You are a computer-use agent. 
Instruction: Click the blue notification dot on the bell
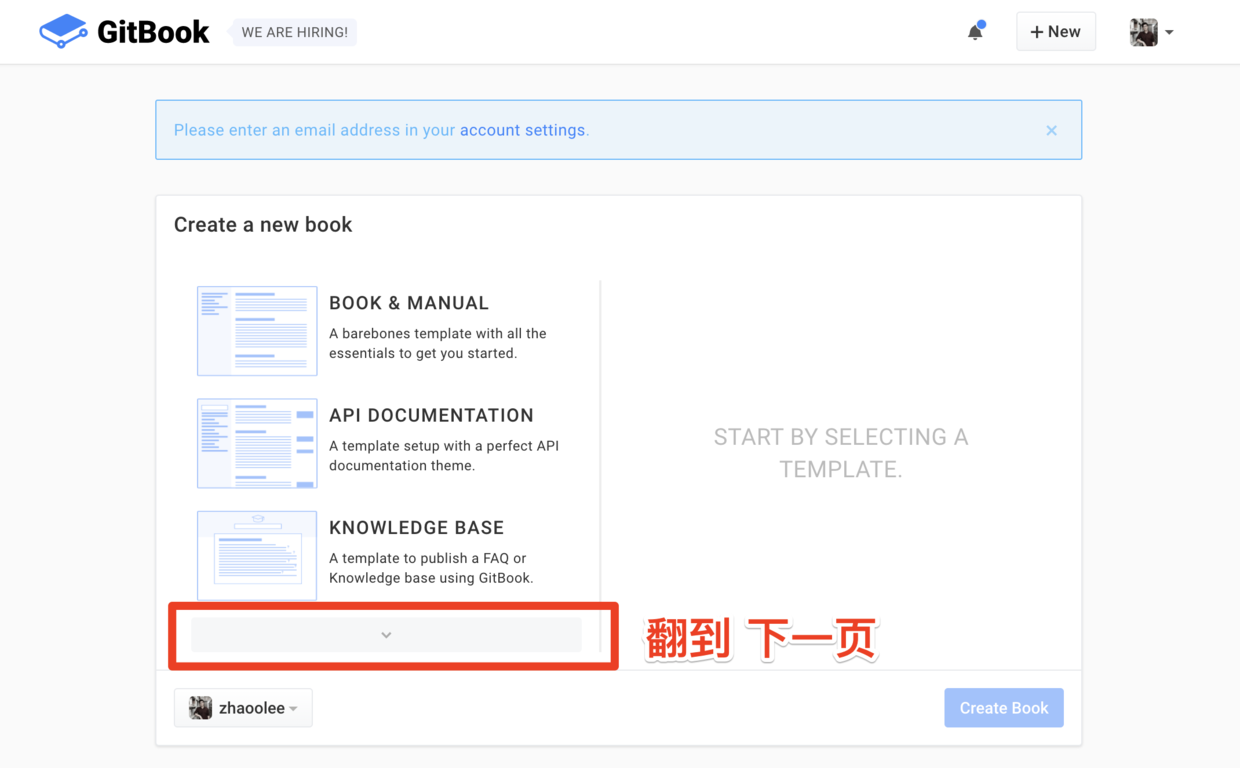(x=982, y=22)
